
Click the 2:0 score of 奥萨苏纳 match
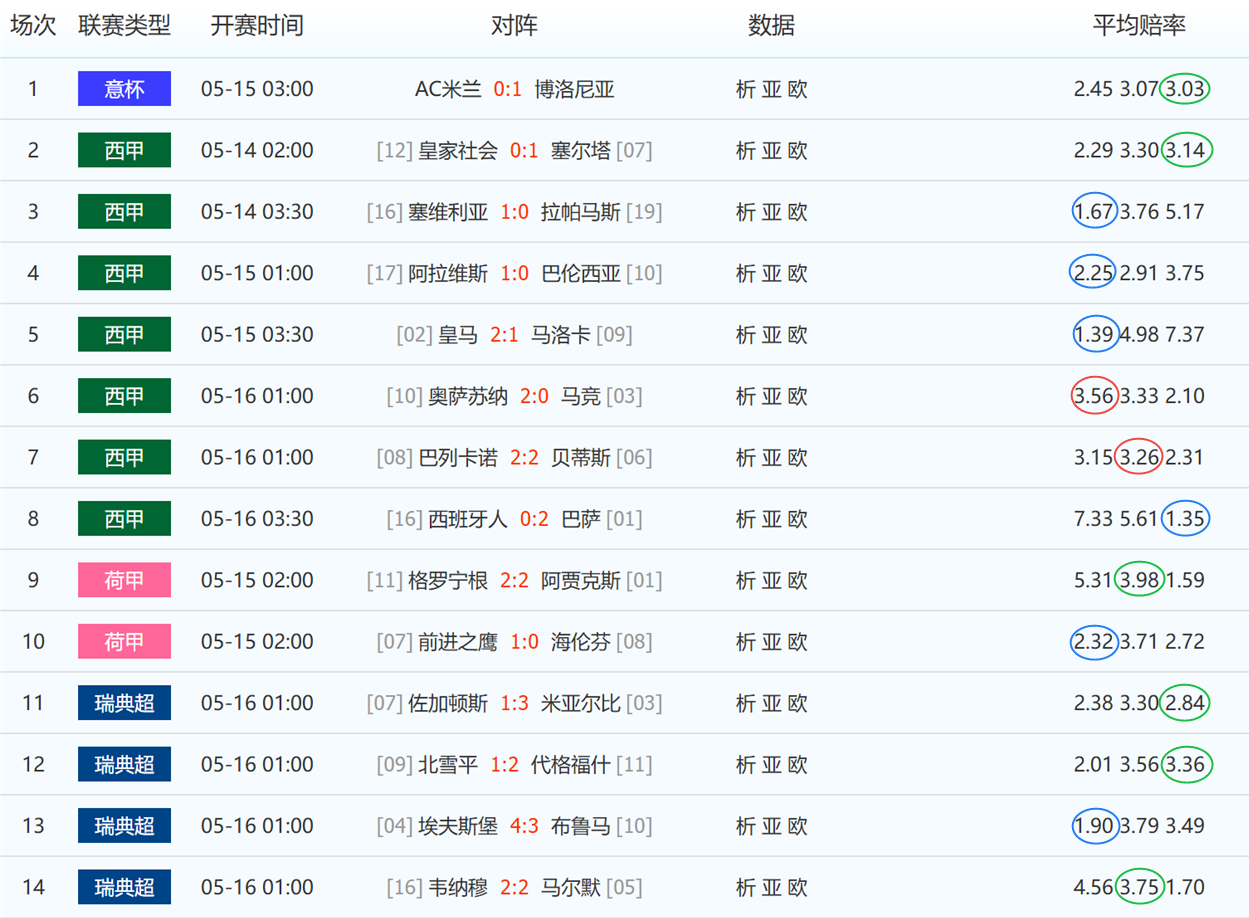[534, 396]
